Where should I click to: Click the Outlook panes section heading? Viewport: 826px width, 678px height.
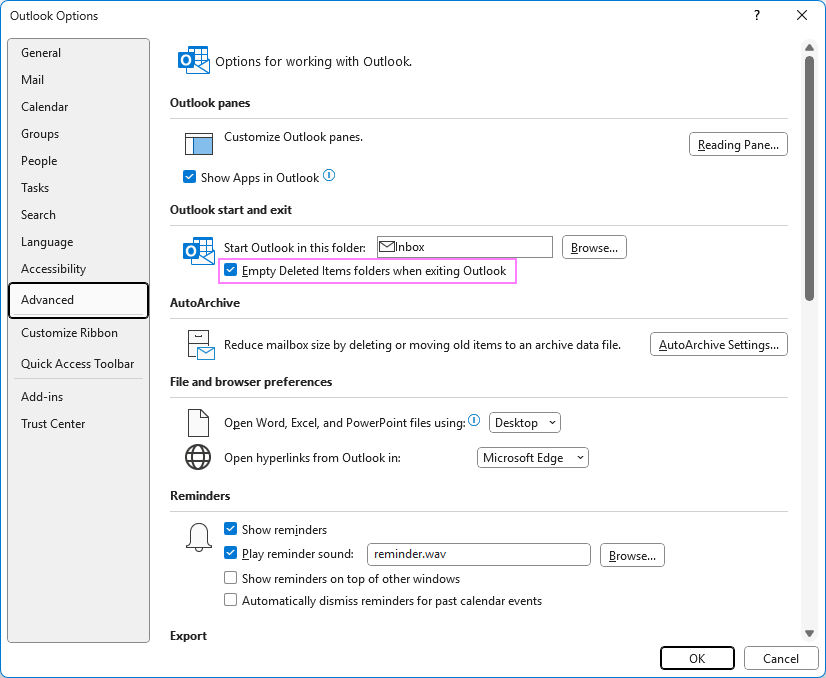click(x=210, y=103)
